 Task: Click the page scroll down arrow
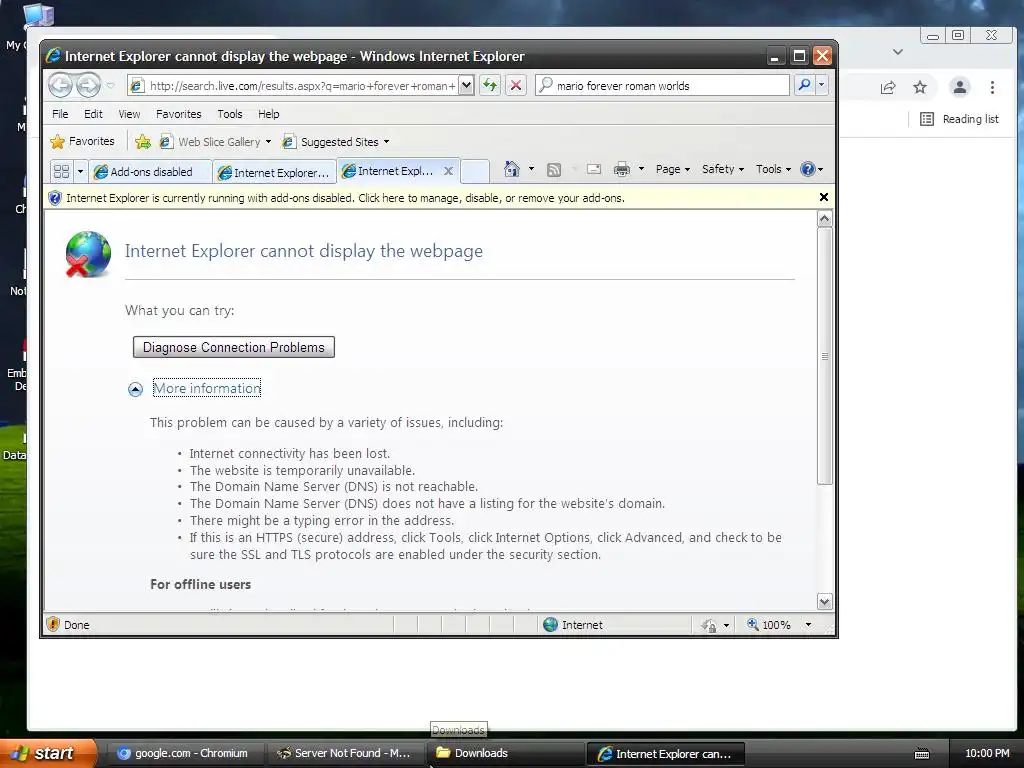(x=824, y=601)
